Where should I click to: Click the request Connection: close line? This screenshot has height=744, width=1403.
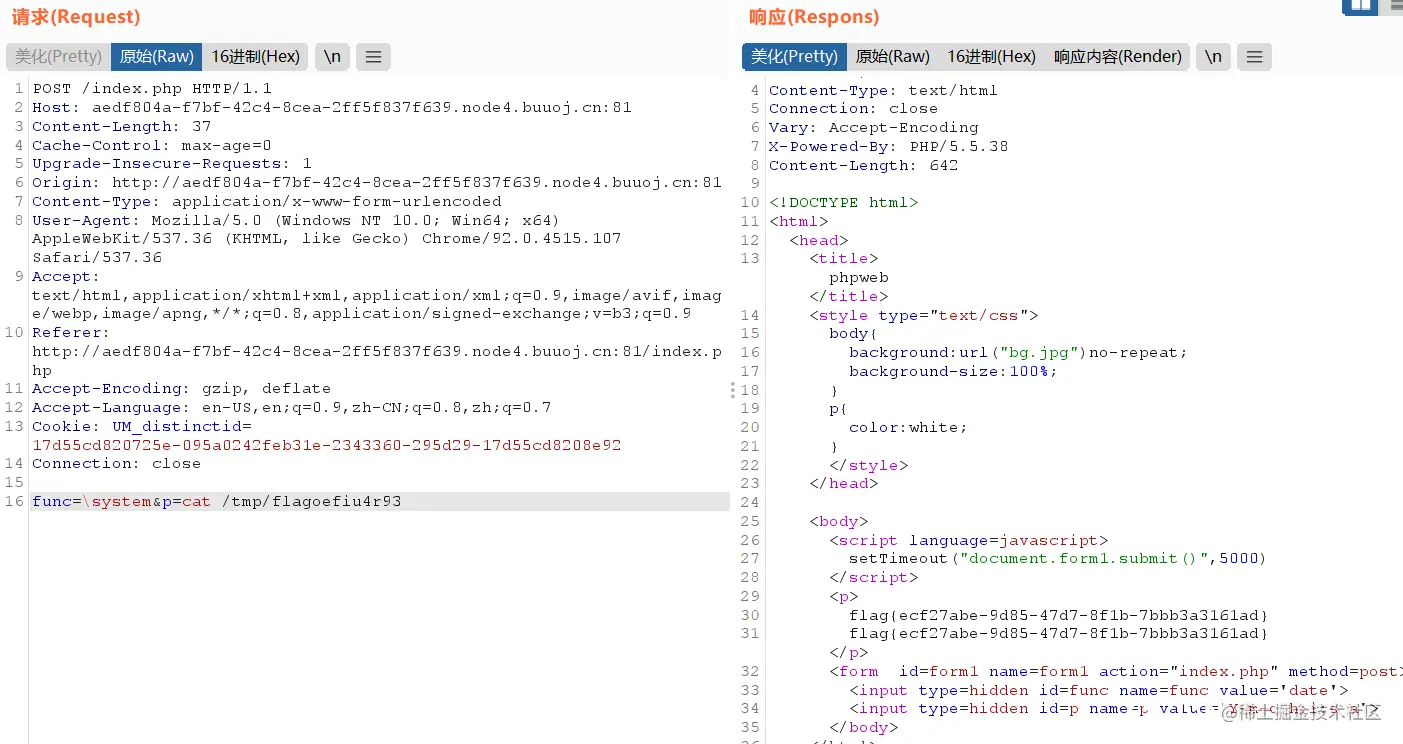[x=116, y=463]
